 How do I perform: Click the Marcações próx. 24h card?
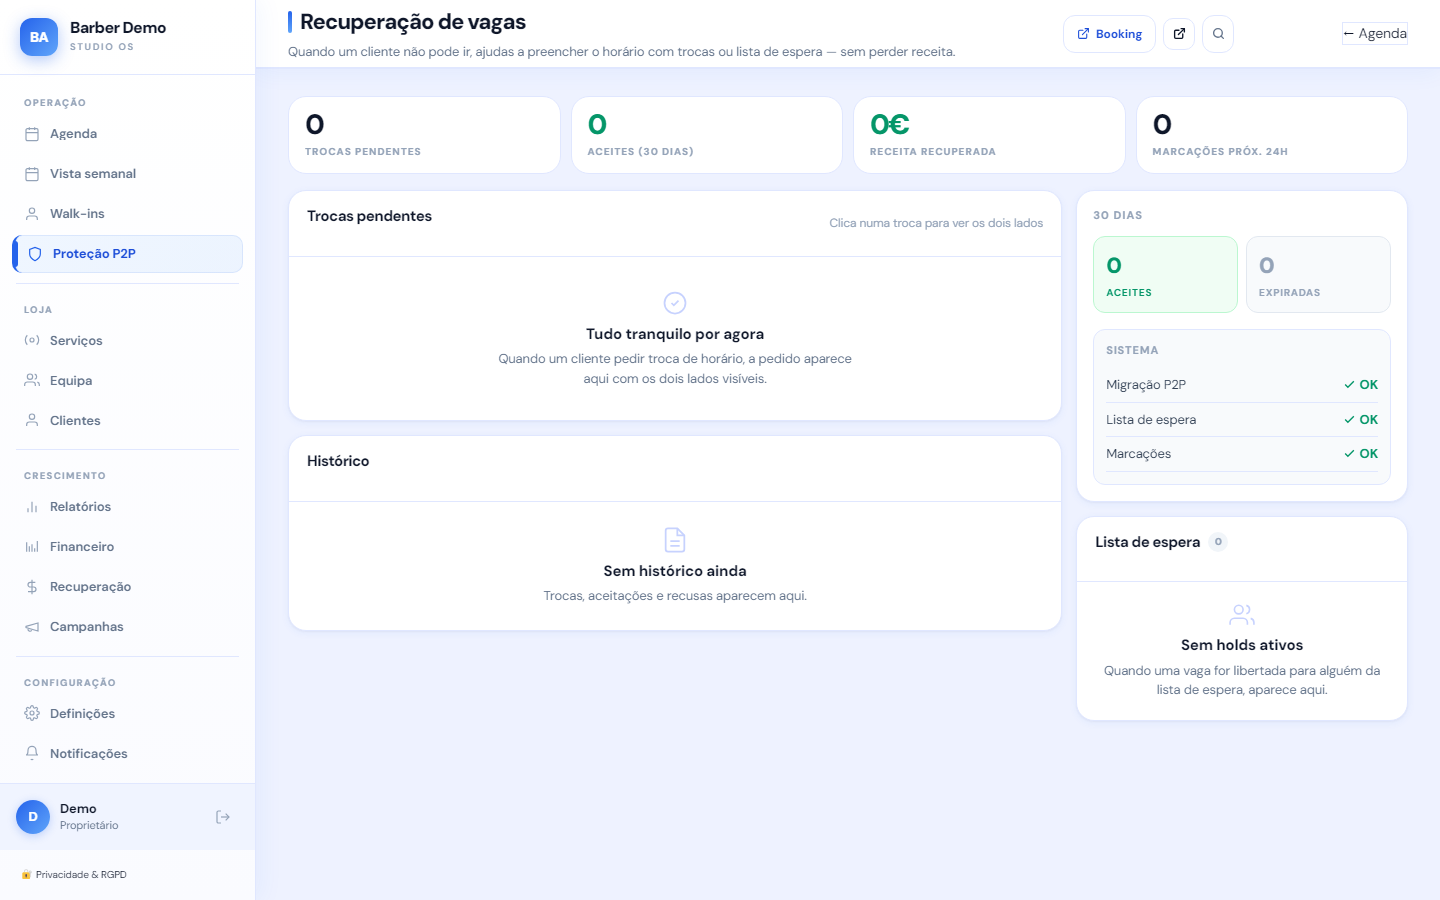pyautogui.click(x=1272, y=135)
